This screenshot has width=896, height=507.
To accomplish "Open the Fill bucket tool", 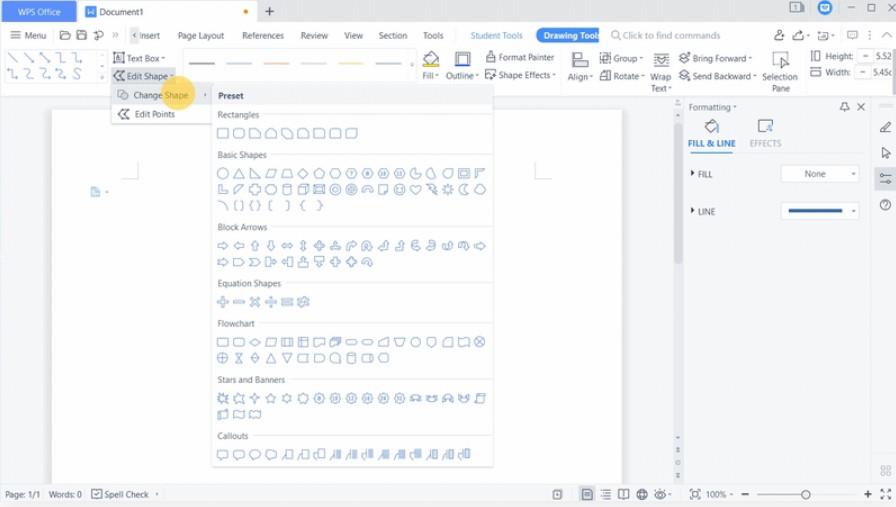I will tap(430, 59).
